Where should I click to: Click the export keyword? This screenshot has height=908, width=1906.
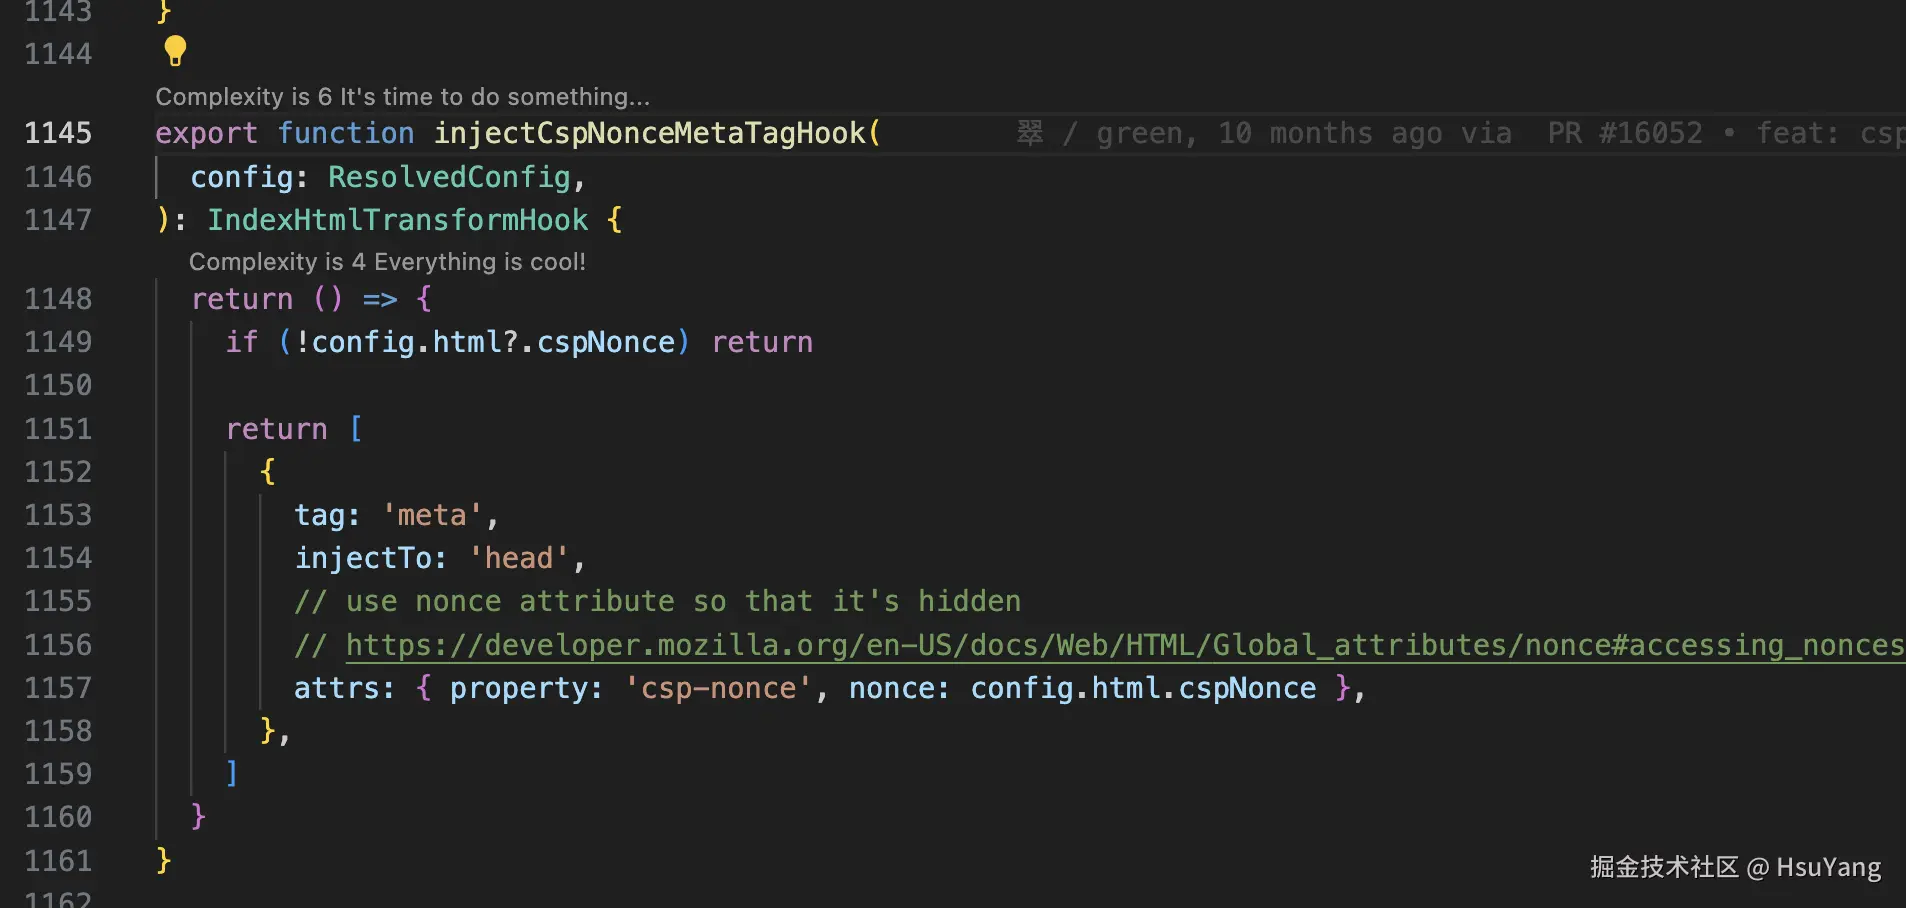[206, 133]
